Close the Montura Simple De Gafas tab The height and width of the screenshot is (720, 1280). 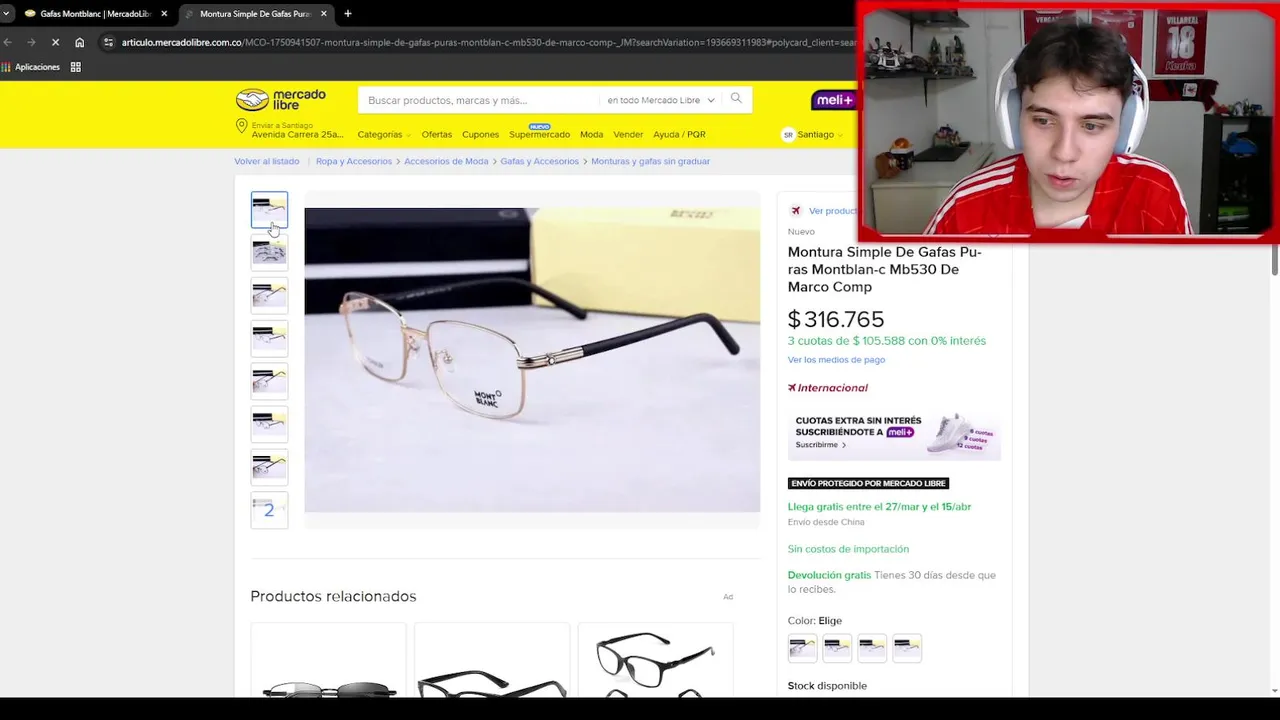pyautogui.click(x=325, y=14)
